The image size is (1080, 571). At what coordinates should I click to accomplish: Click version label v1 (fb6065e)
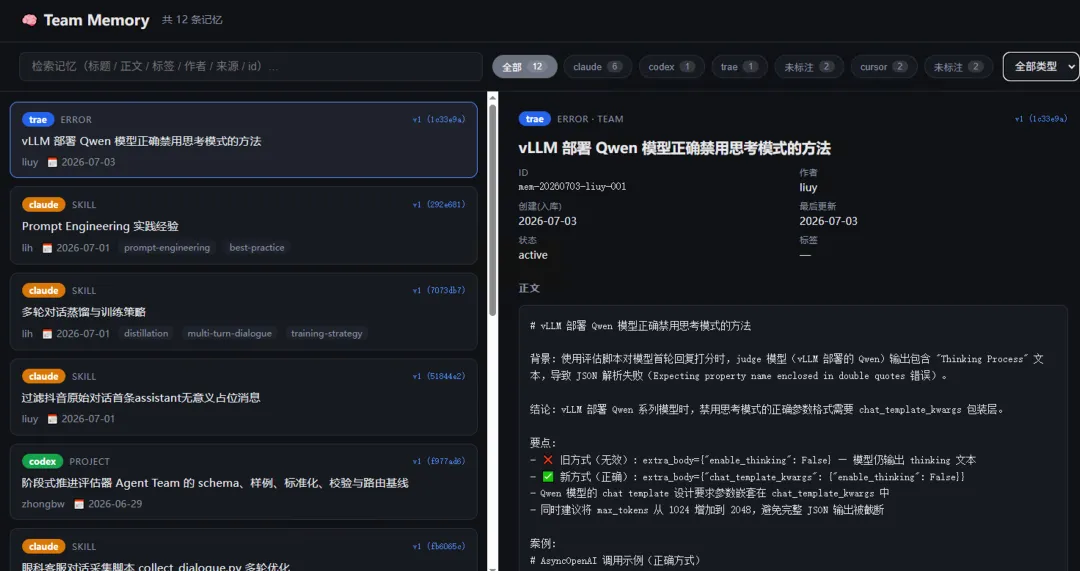[439, 546]
